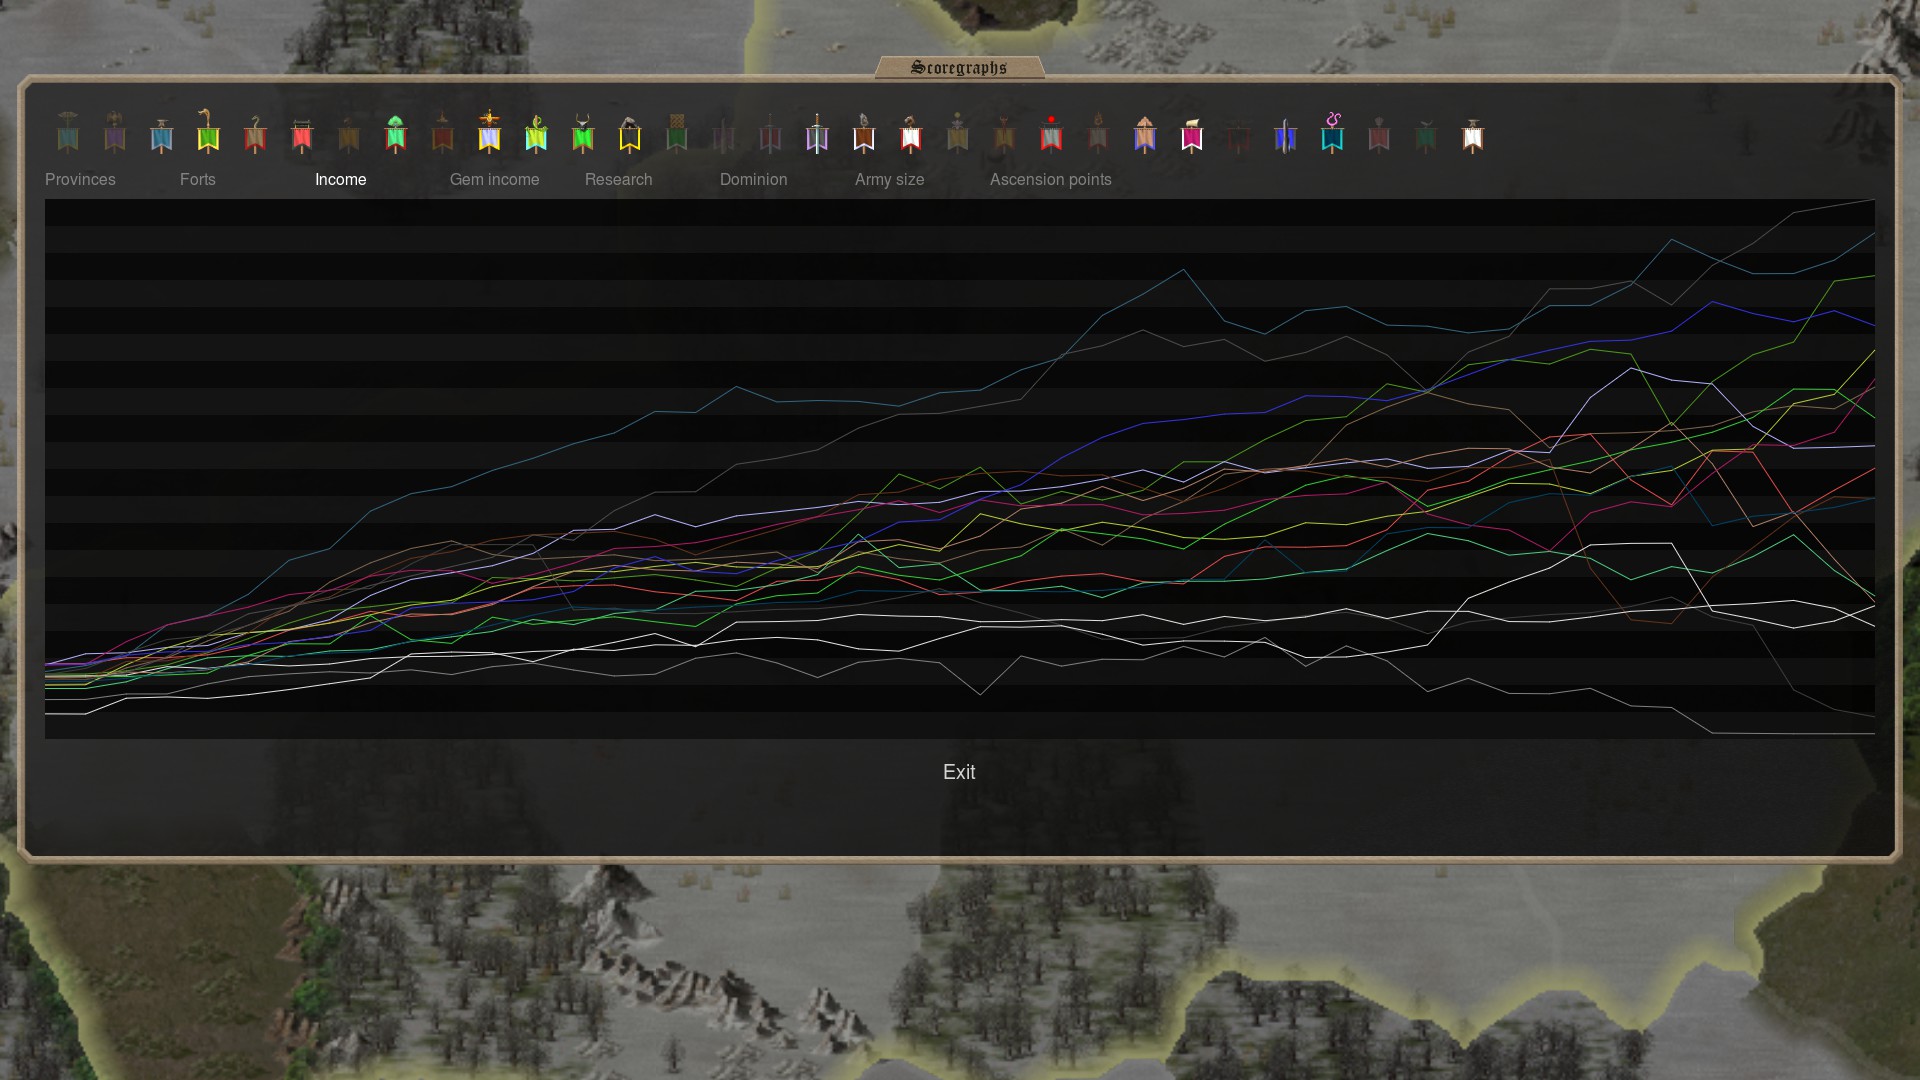1920x1080 pixels.
Task: Select the green banner with horned skull
Action: click(583, 134)
